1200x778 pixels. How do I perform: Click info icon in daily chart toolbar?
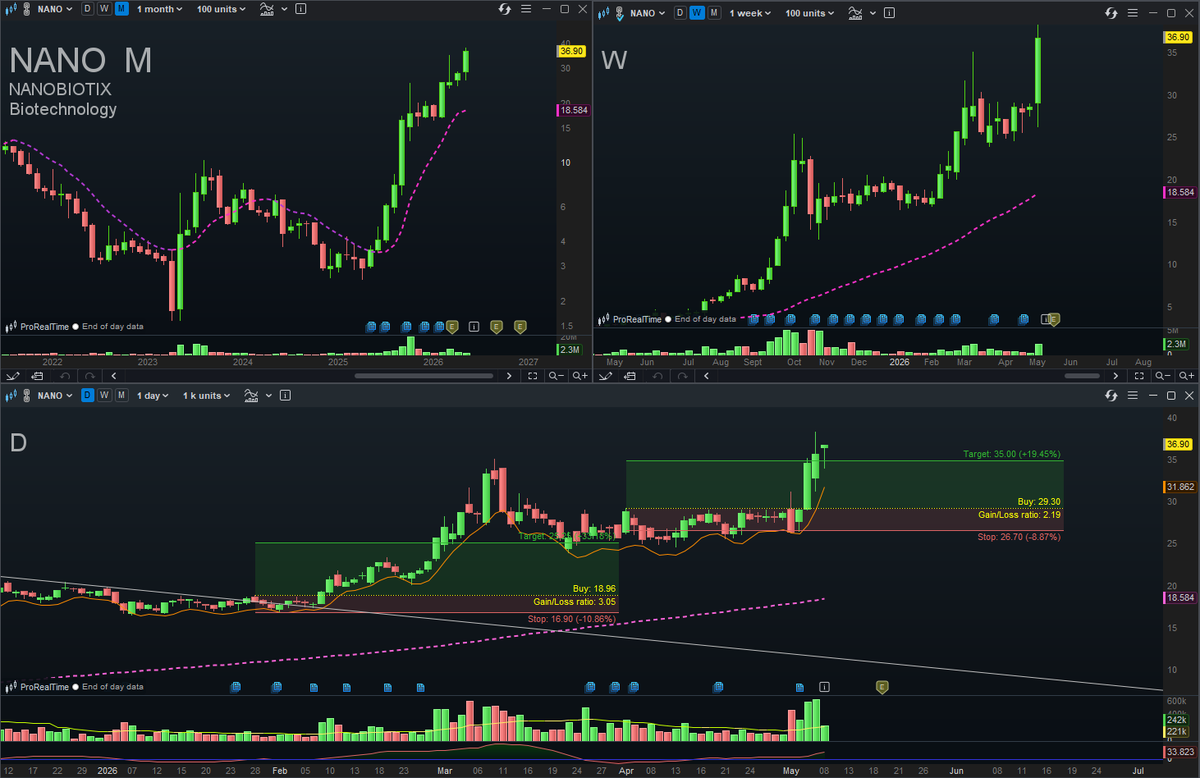point(286,396)
